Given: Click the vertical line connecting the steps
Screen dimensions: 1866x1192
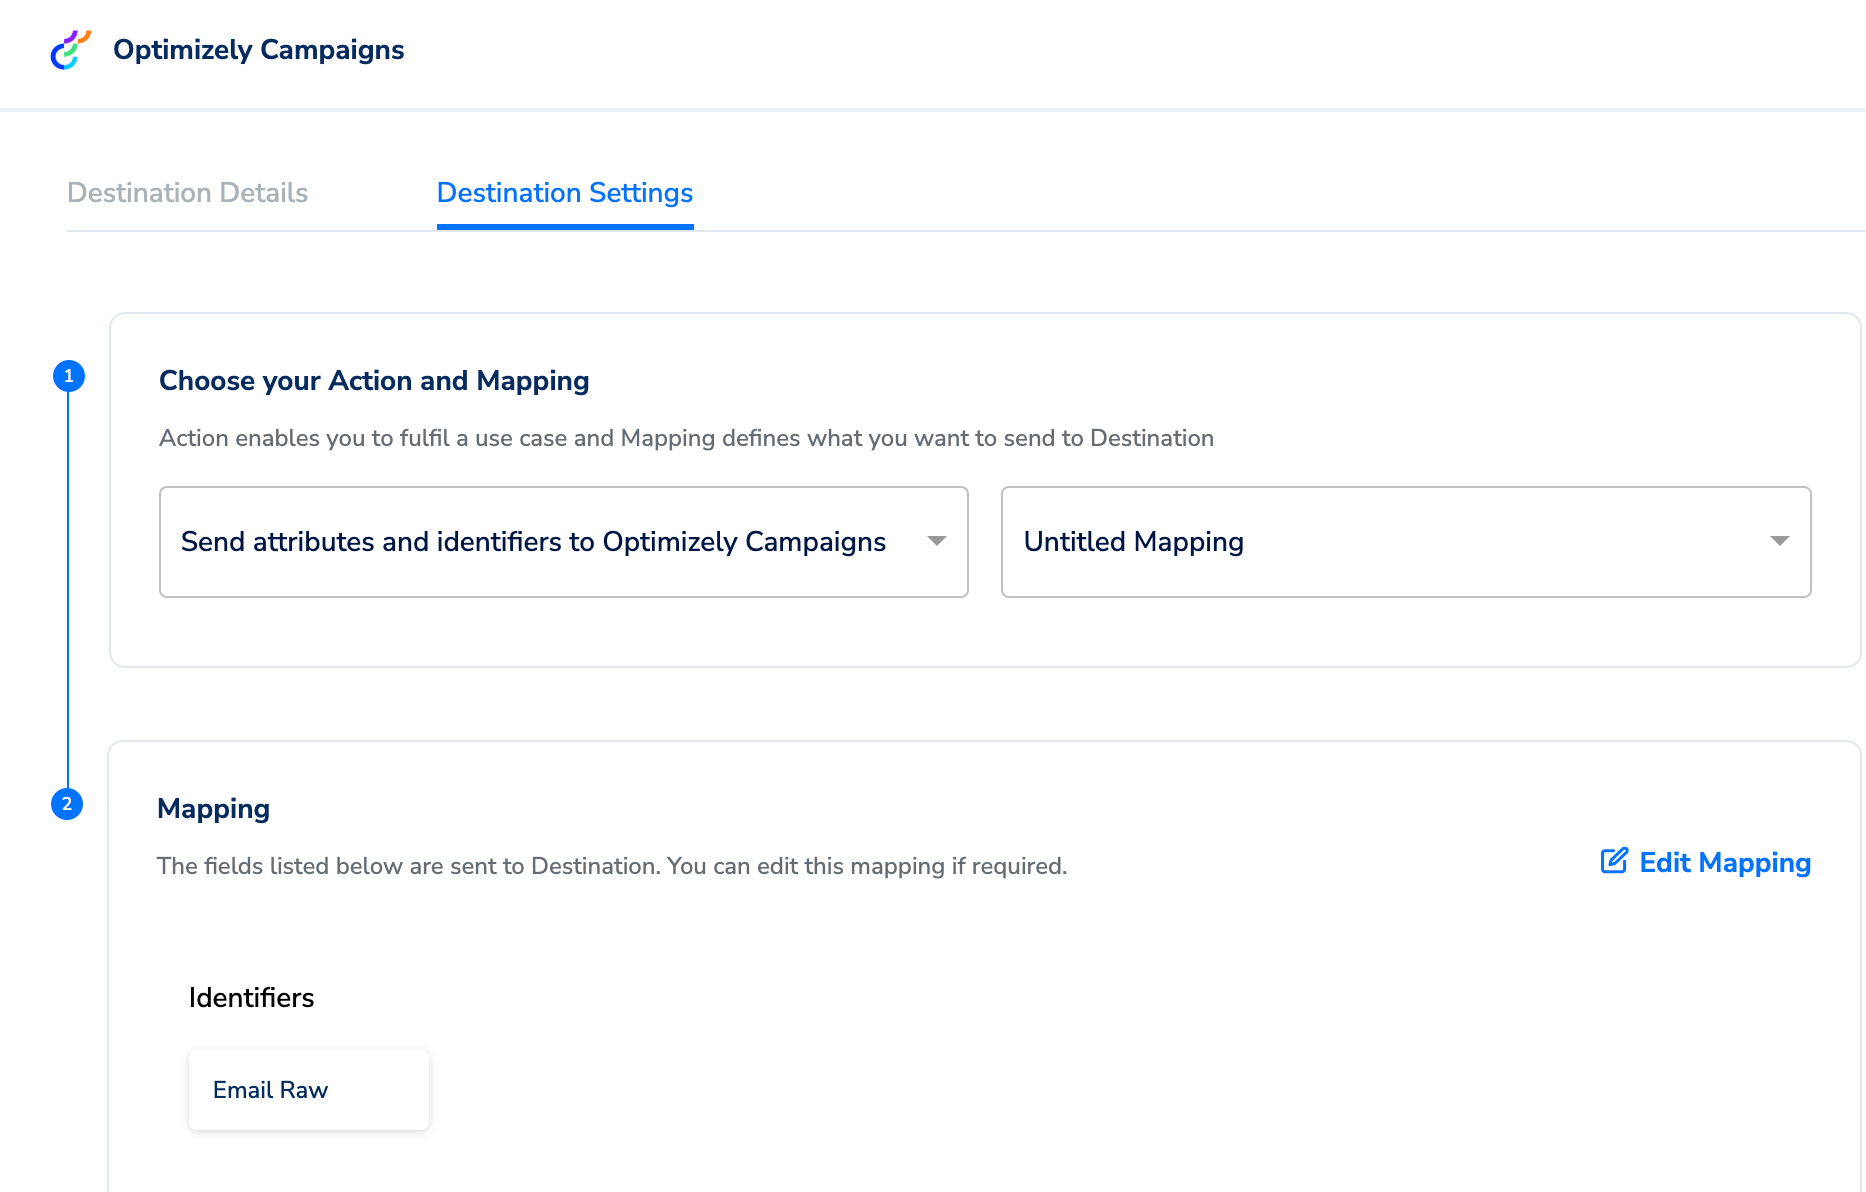Looking at the screenshot, I should coord(68,590).
